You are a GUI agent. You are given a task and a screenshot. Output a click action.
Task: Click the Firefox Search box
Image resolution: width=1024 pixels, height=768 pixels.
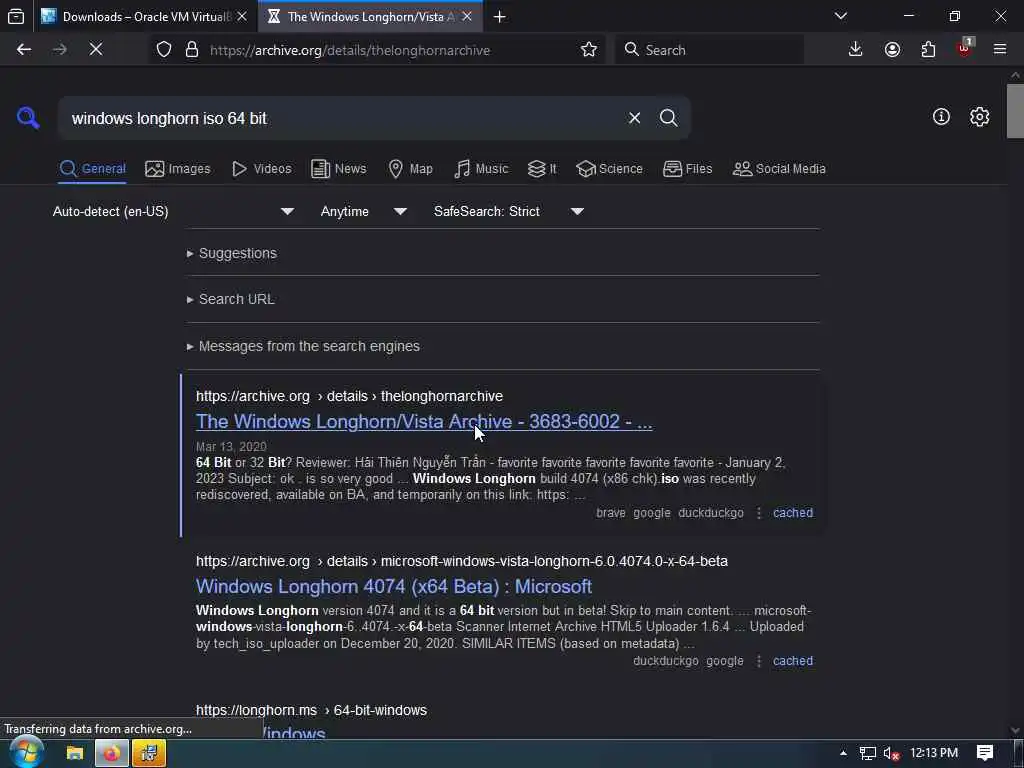click(x=709, y=50)
